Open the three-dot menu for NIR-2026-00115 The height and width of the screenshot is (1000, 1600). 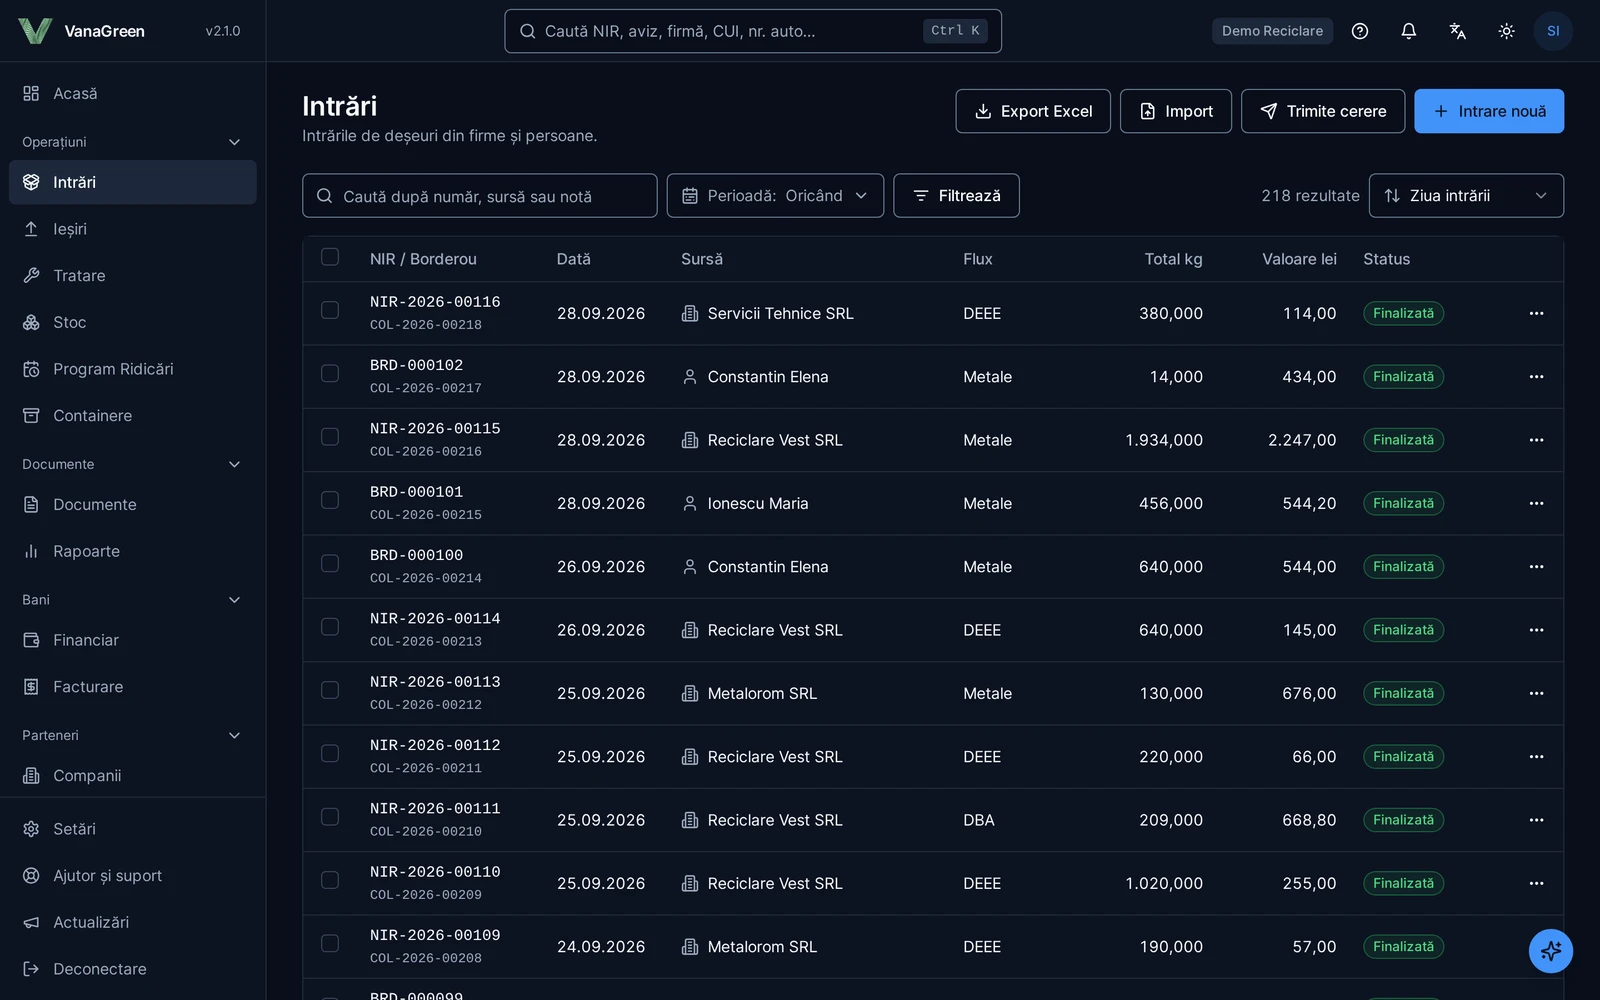click(x=1536, y=440)
